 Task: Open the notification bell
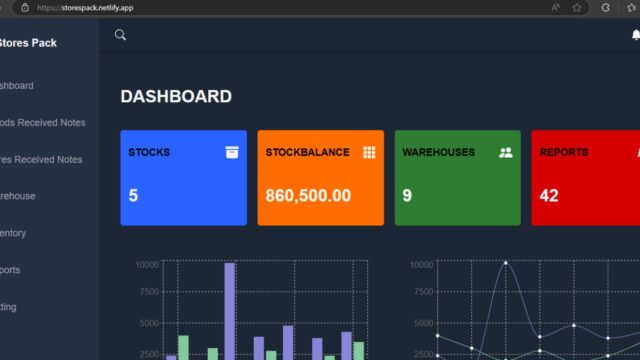coord(636,35)
